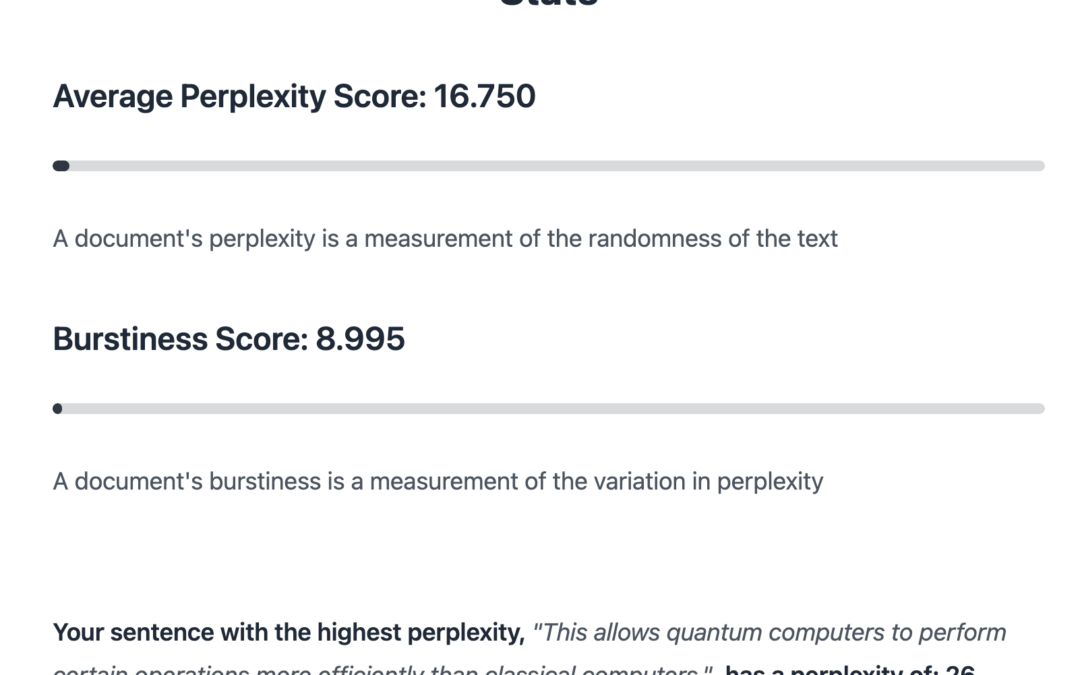This screenshot has height=675, width=1080.
Task: Select the 8.995 burstiness score value
Action: click(361, 339)
